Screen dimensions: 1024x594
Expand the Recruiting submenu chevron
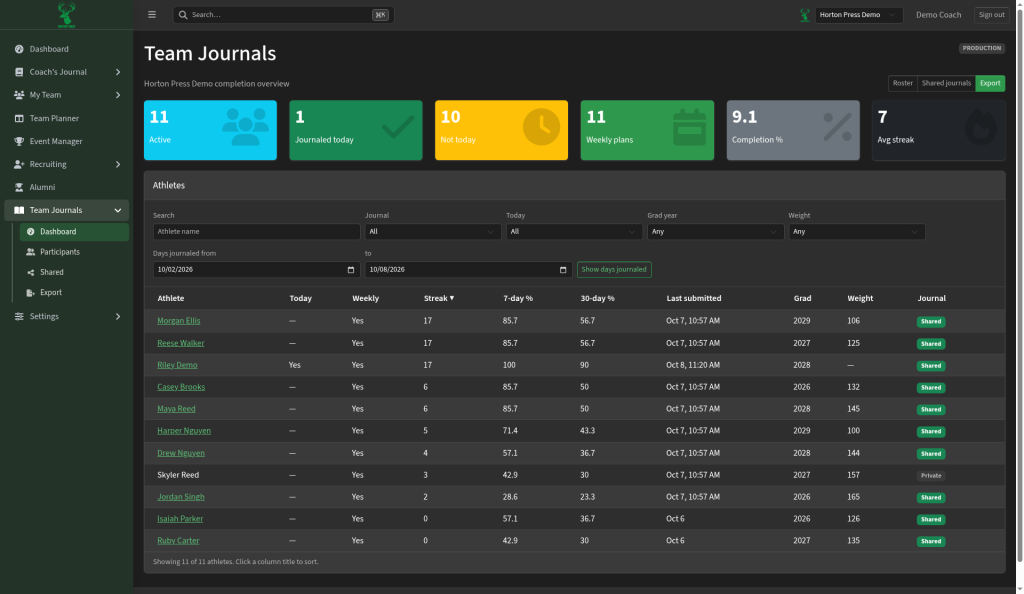[x=118, y=164]
